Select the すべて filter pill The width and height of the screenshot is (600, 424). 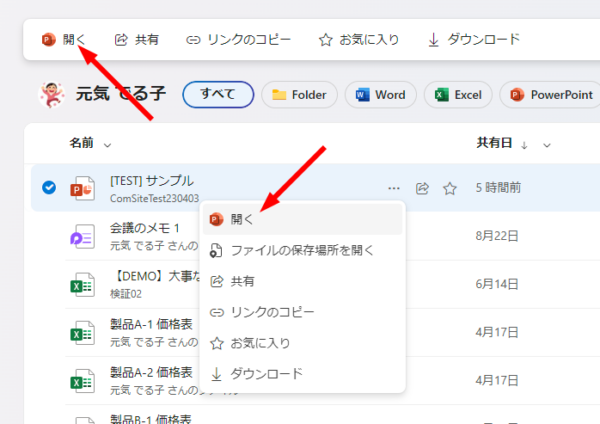(x=218, y=95)
